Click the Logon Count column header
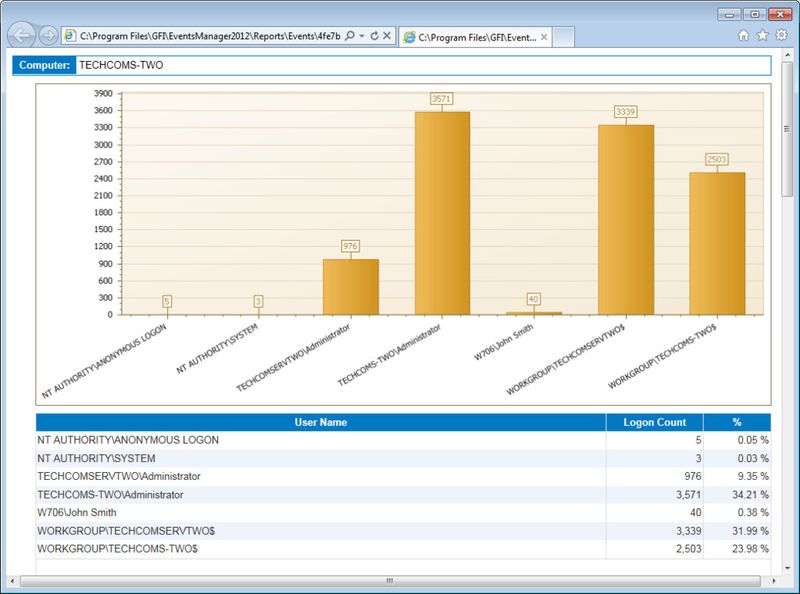 [655, 422]
